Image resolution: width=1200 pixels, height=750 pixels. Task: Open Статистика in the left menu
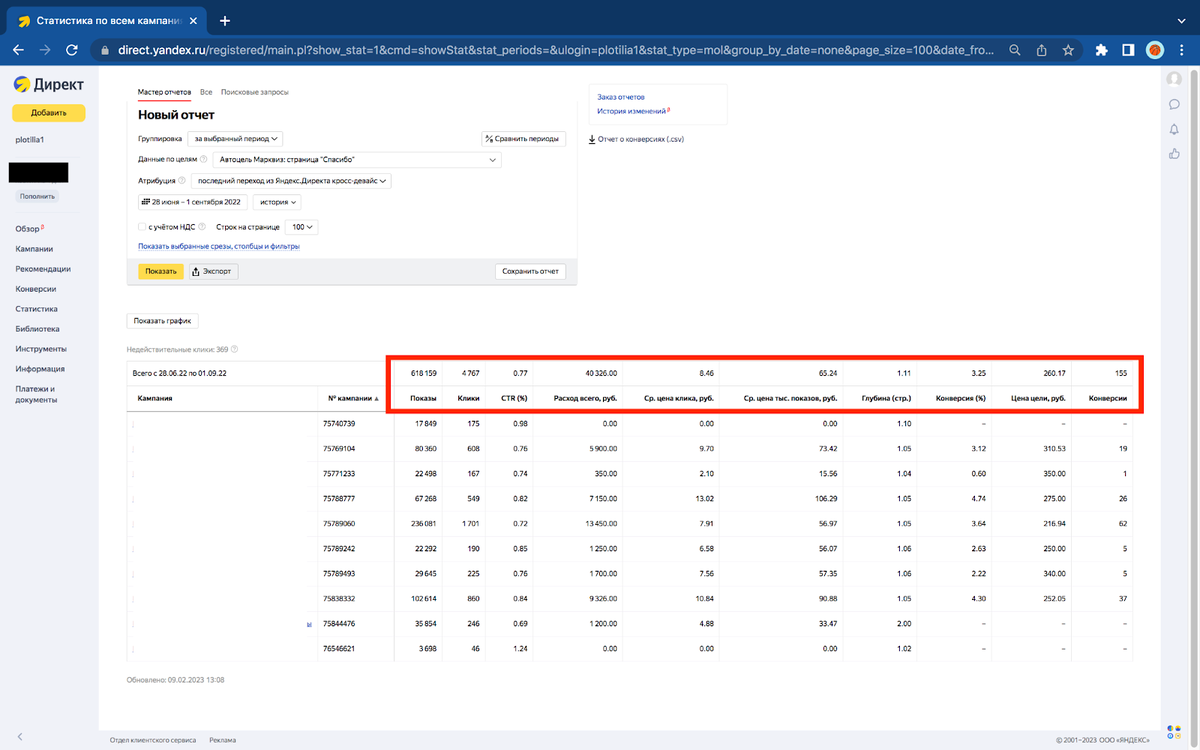point(36,309)
